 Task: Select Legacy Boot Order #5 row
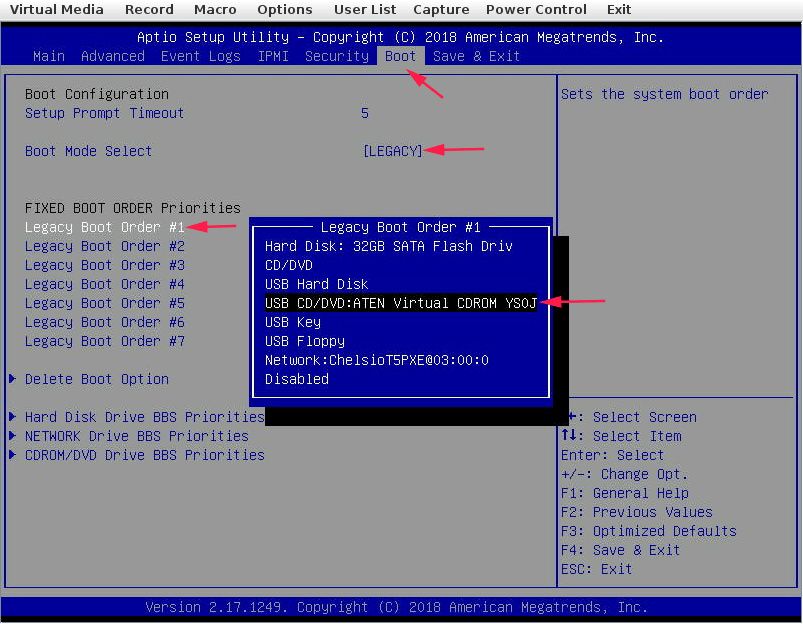coord(104,303)
